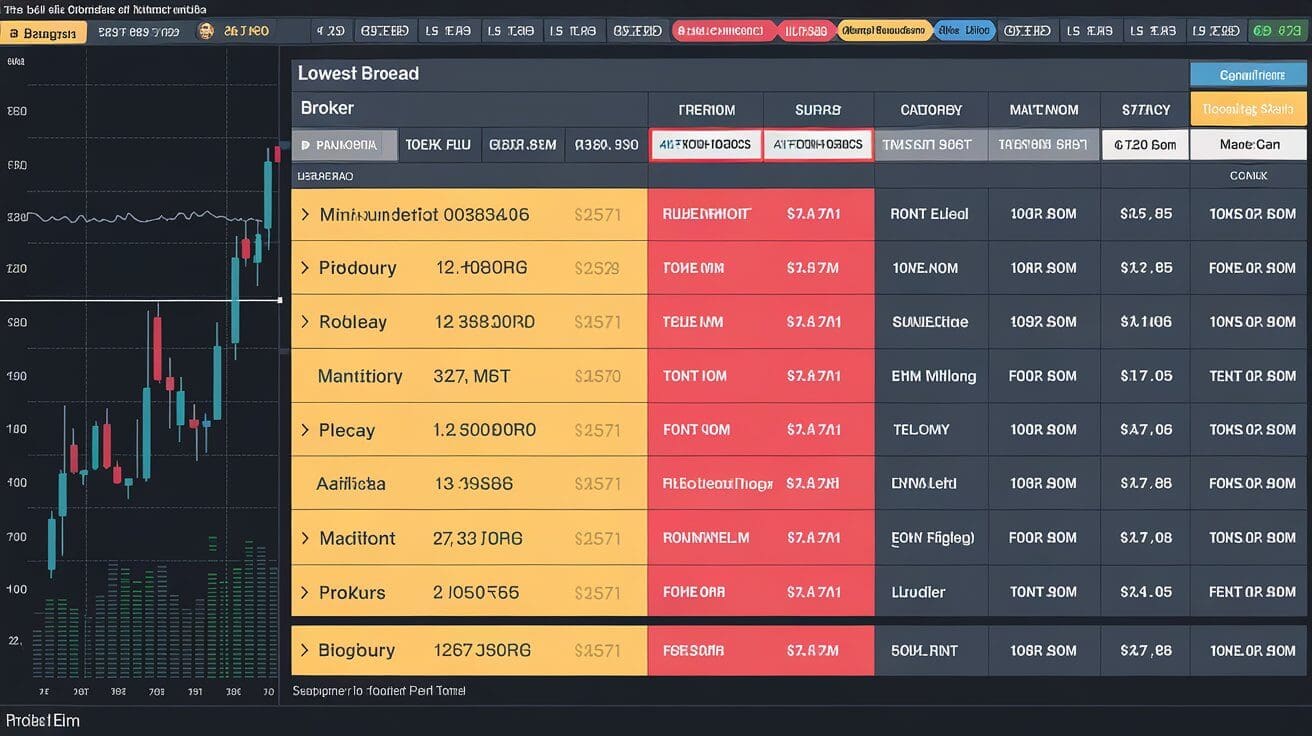
Task: Click the Proite! Elm tab at bottom left
Action: [x=42, y=720]
